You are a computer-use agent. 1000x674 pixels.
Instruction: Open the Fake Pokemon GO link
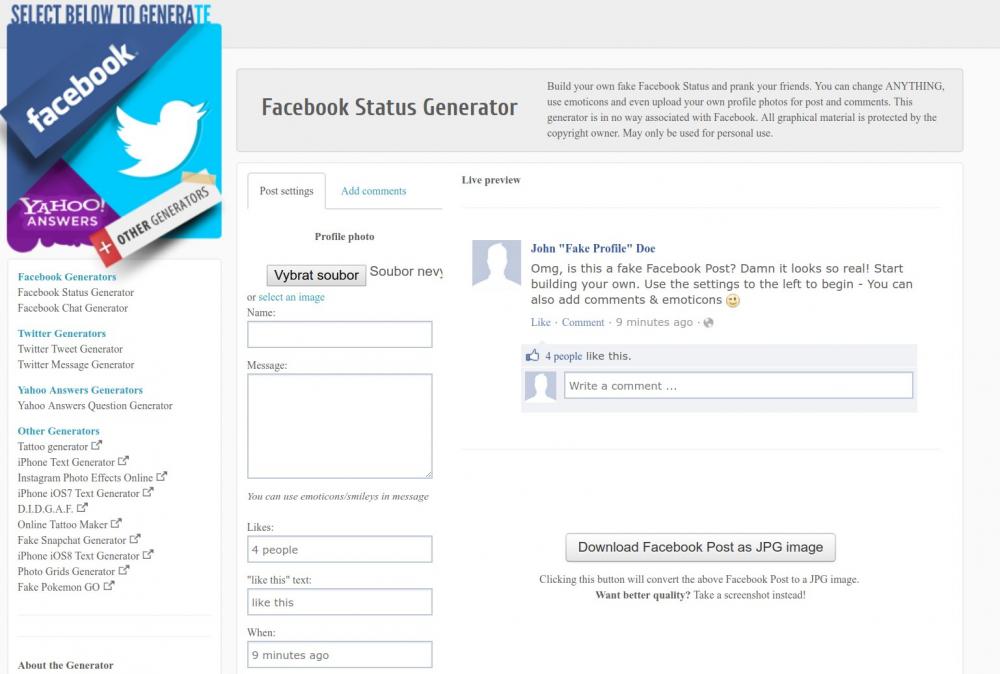pos(59,587)
